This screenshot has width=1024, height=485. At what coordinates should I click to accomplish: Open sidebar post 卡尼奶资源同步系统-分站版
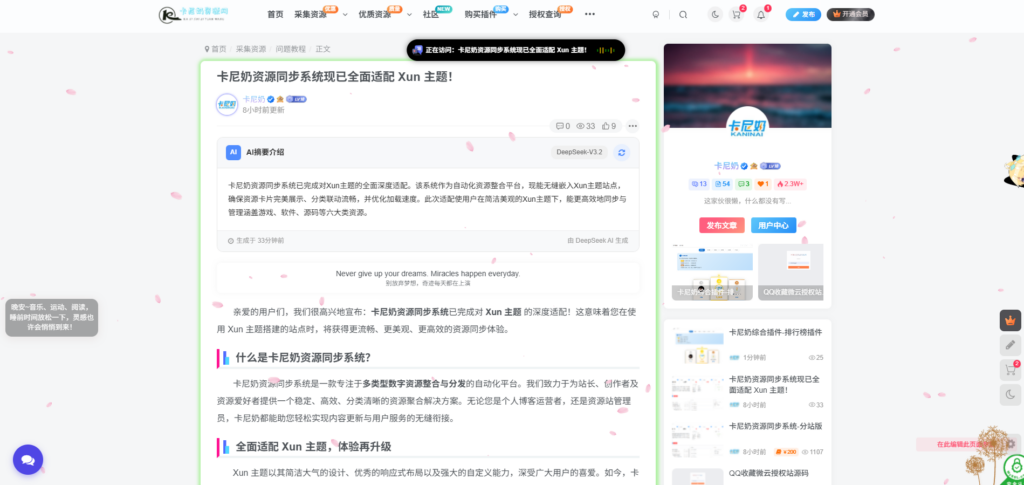(775, 426)
